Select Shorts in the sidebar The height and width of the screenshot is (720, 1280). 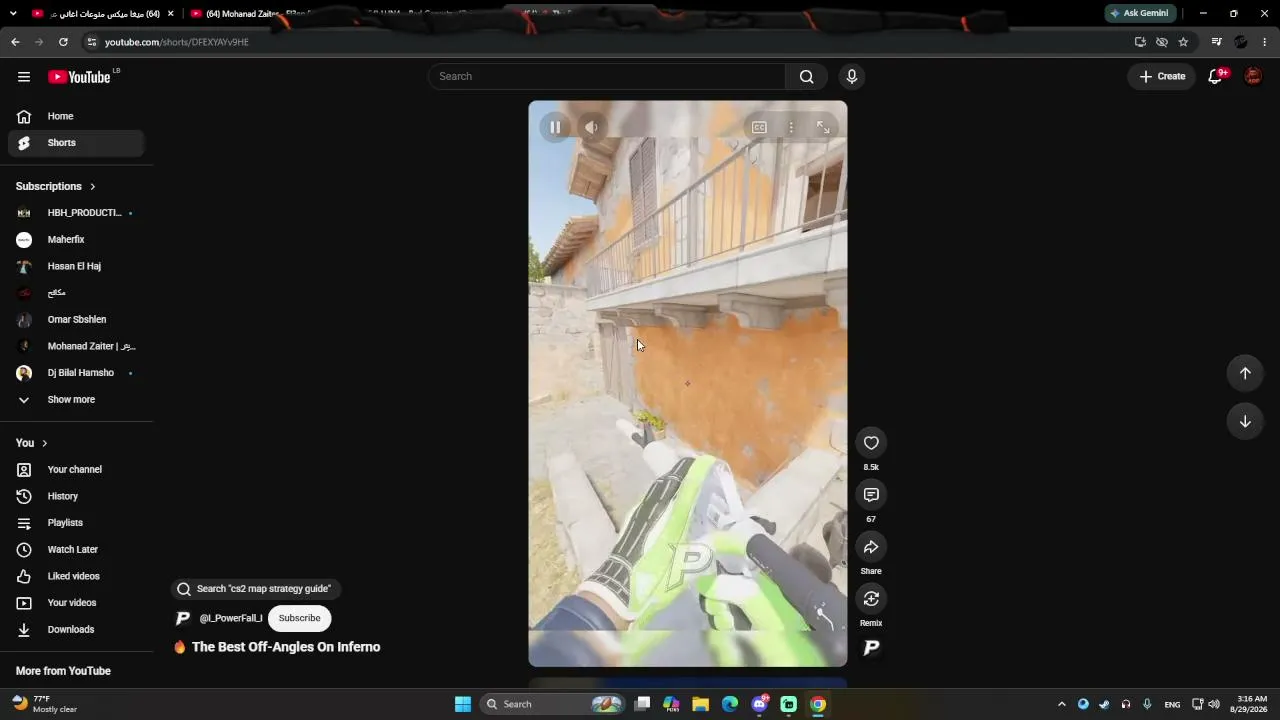[76, 143]
